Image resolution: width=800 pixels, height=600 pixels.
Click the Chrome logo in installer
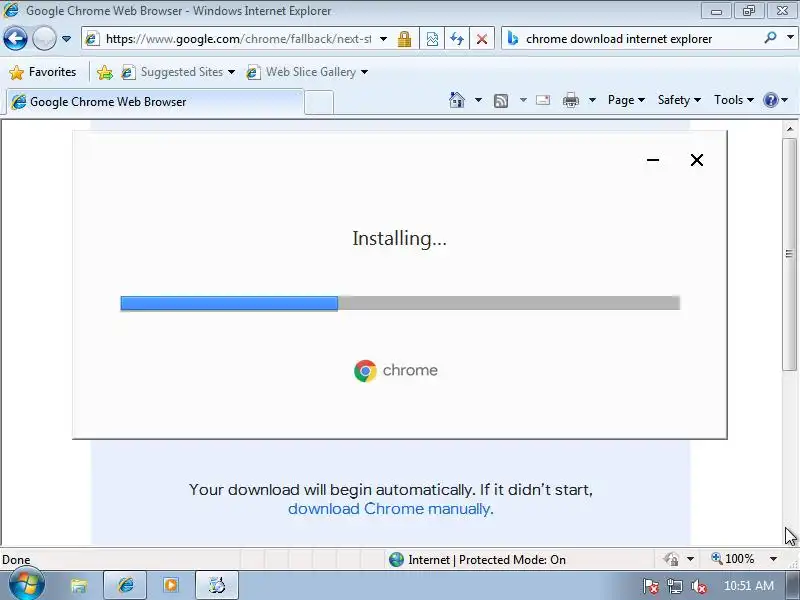point(365,370)
